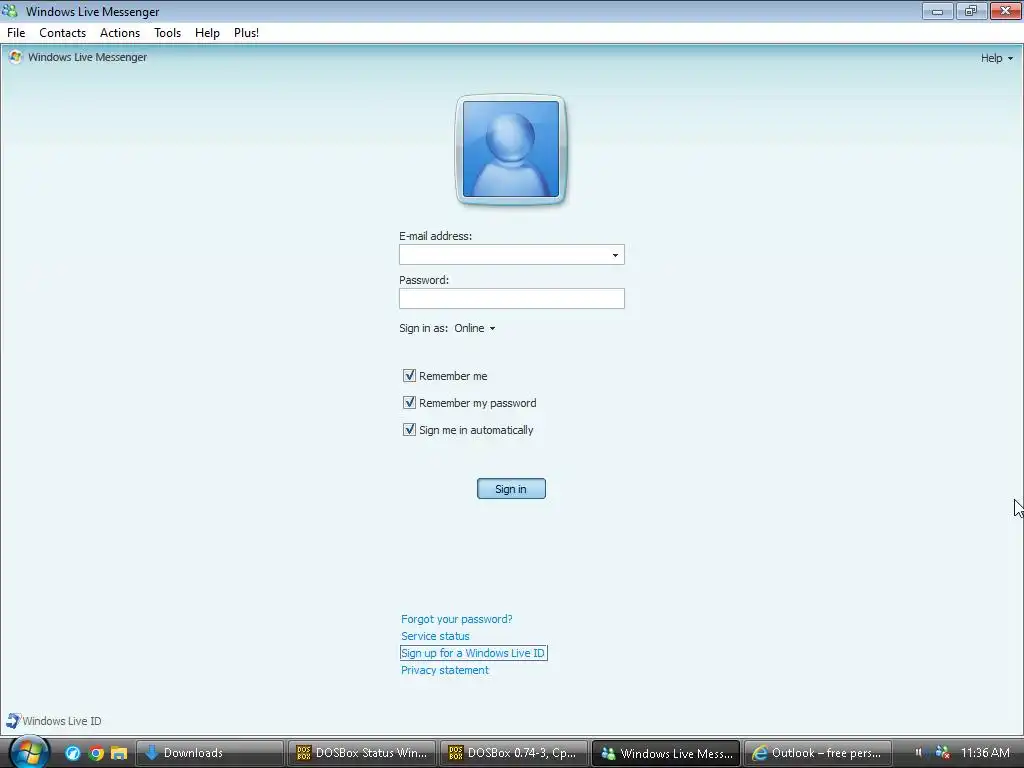Click the user display picture avatar

[x=511, y=149]
